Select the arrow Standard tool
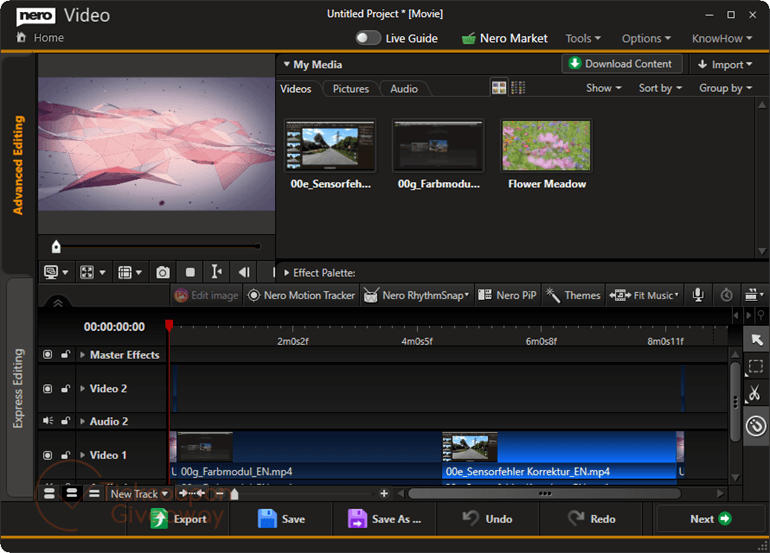 coord(756,339)
